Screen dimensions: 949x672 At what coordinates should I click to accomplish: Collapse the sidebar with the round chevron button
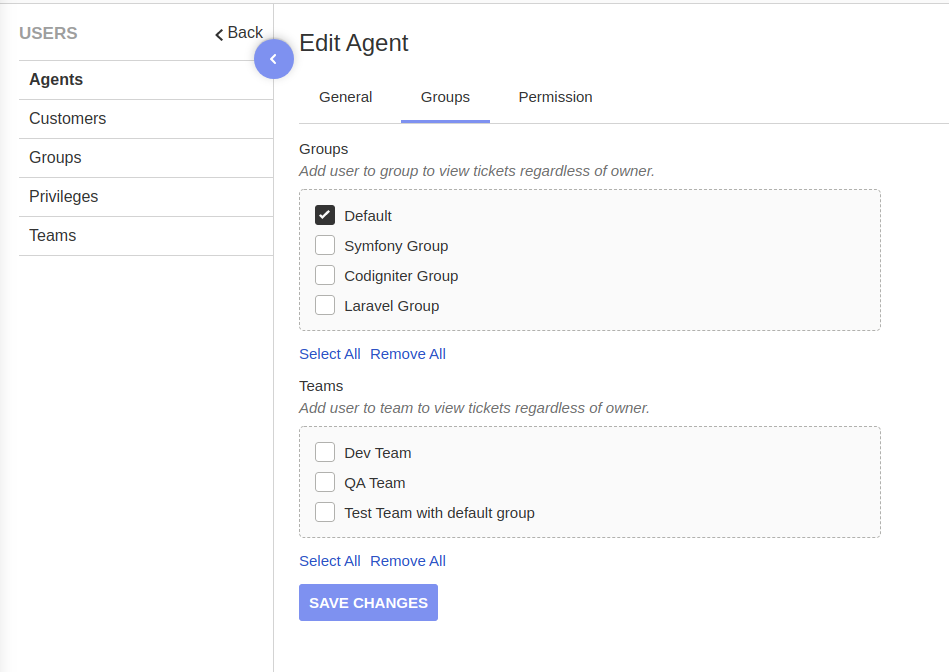click(274, 59)
